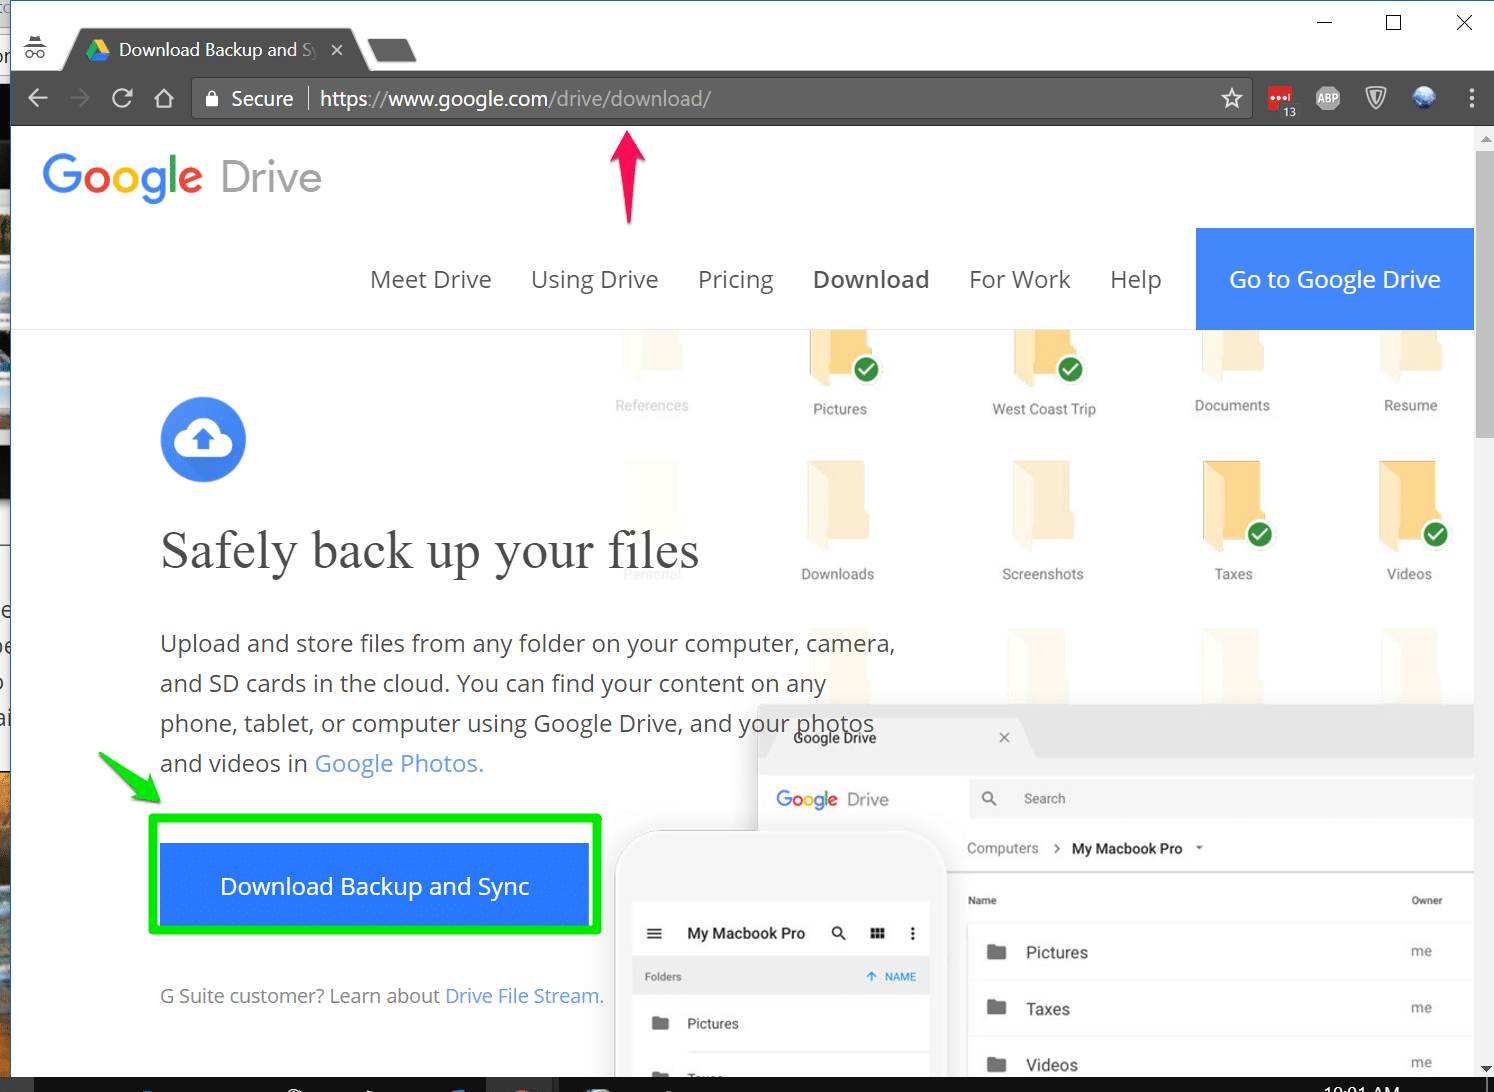
Task: Open the Drive File Stream link
Action: (x=524, y=996)
